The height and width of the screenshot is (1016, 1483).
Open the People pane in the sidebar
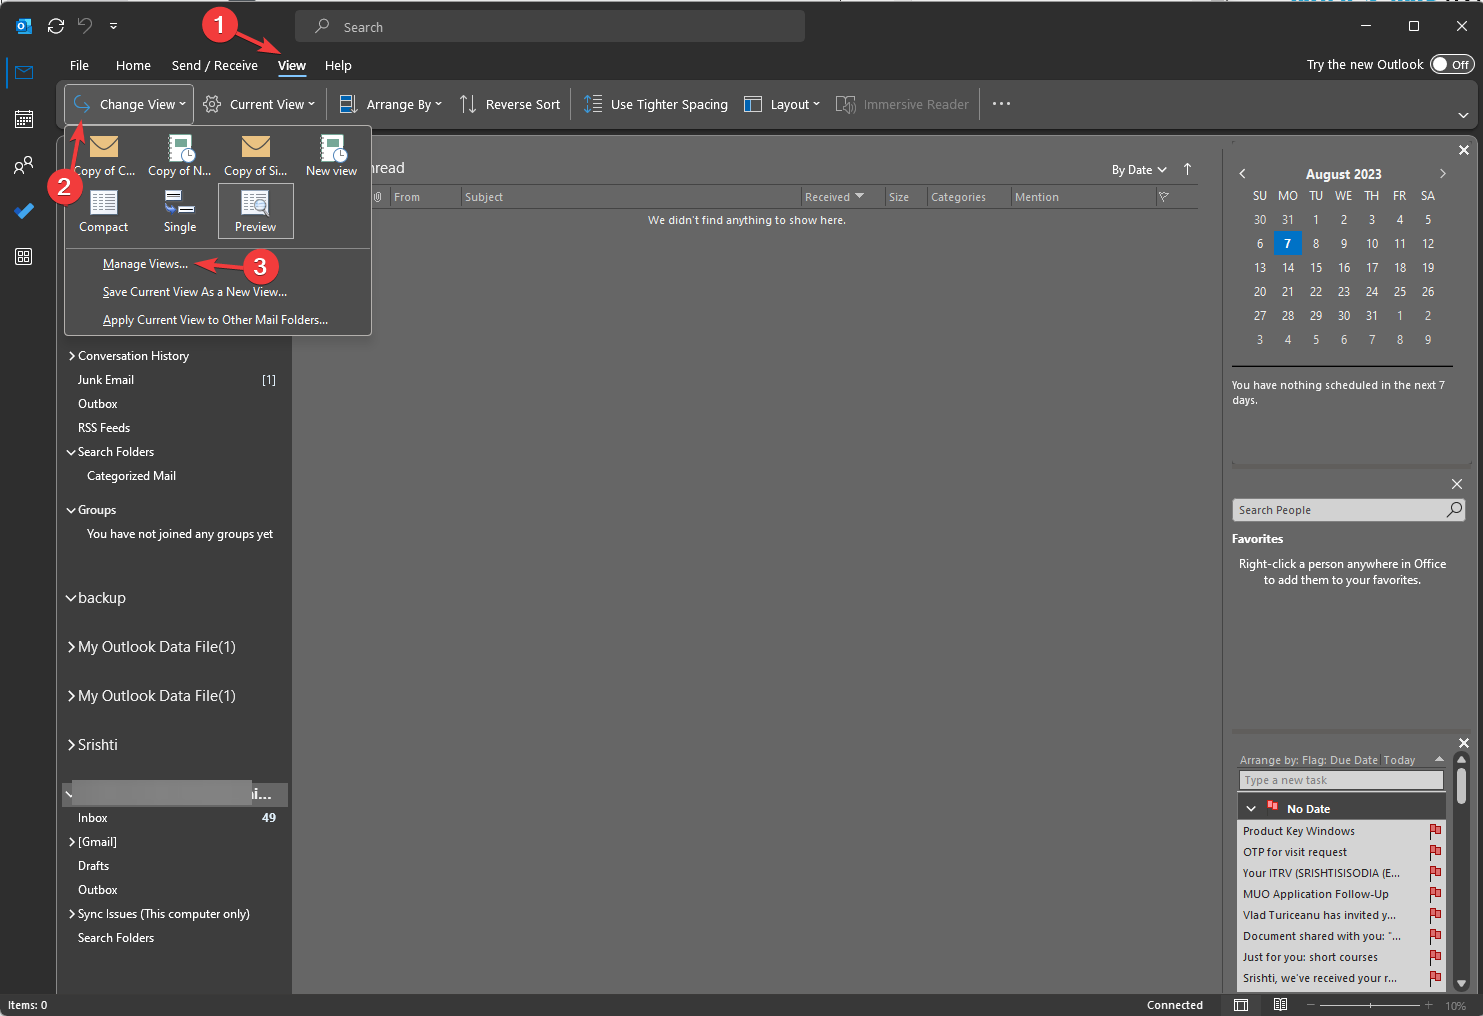(x=23, y=165)
